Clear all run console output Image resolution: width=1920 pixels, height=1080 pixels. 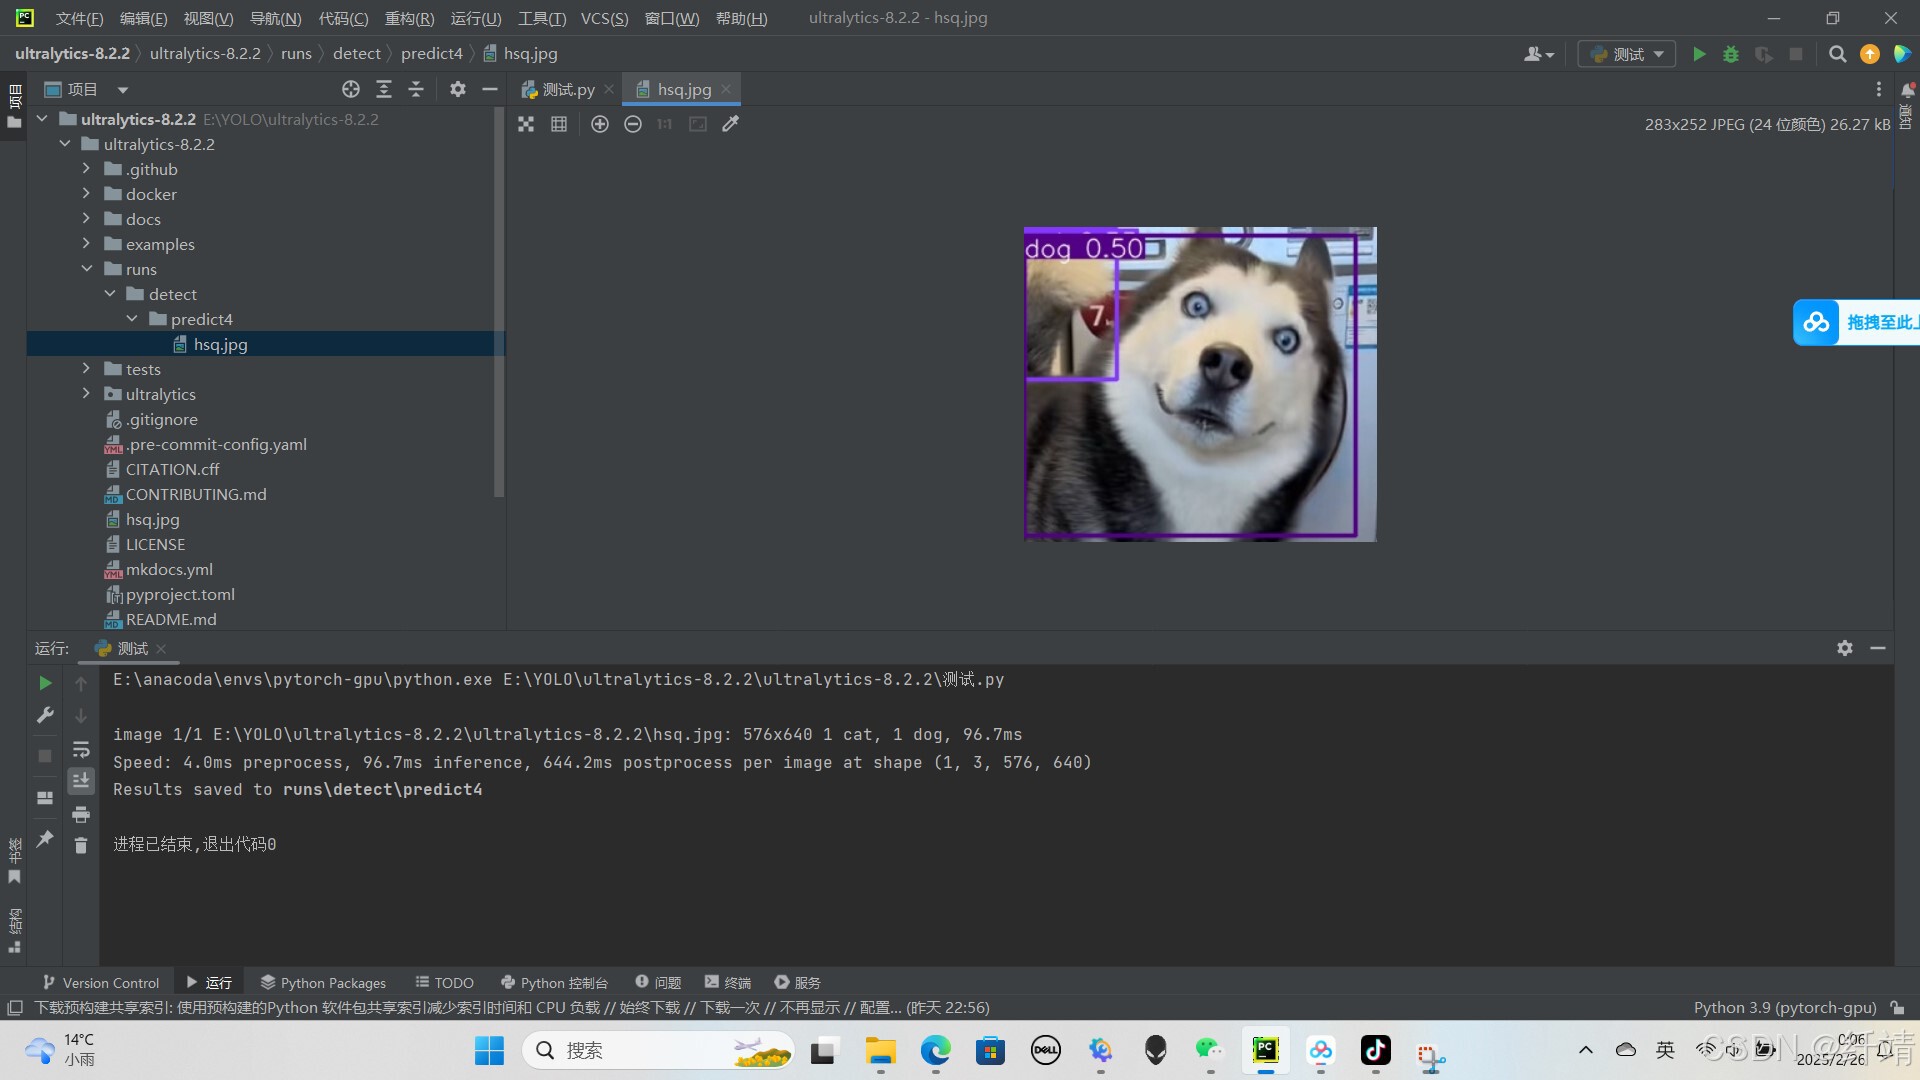(x=81, y=846)
